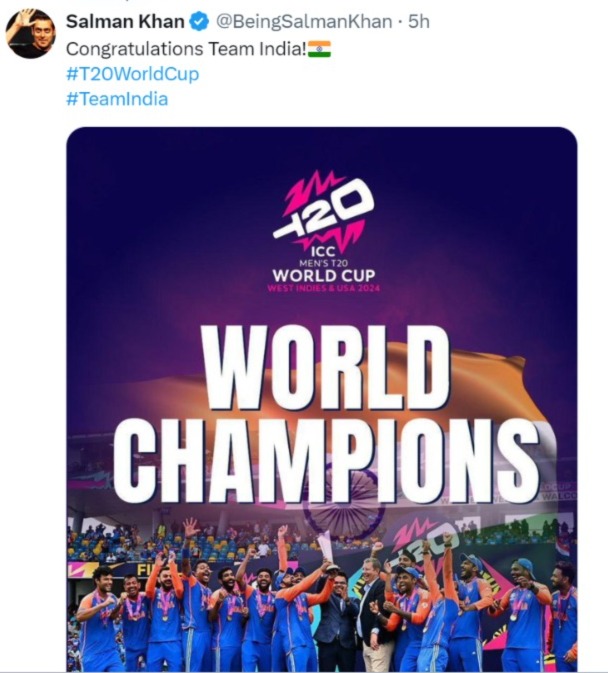Click the 'MEN'S T20' text in the logo
The height and width of the screenshot is (673, 608).
[322, 262]
